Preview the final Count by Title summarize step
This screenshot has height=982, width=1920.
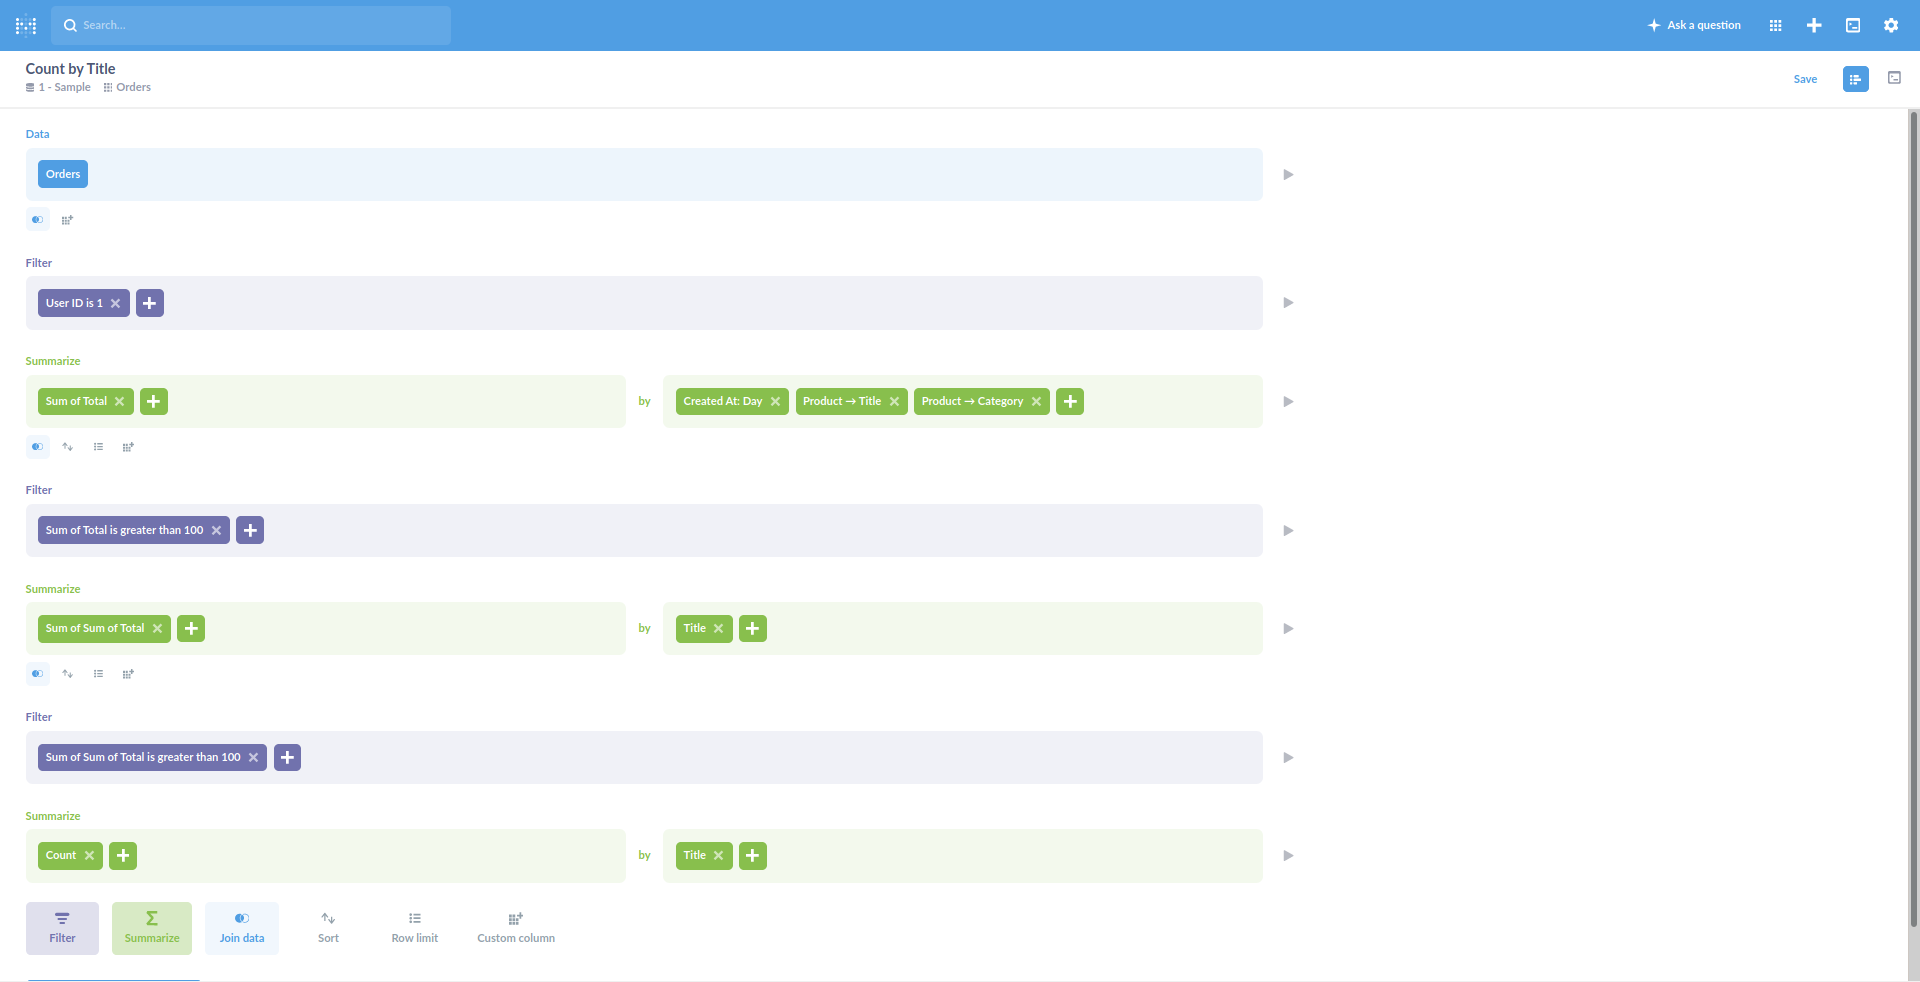[1288, 855]
